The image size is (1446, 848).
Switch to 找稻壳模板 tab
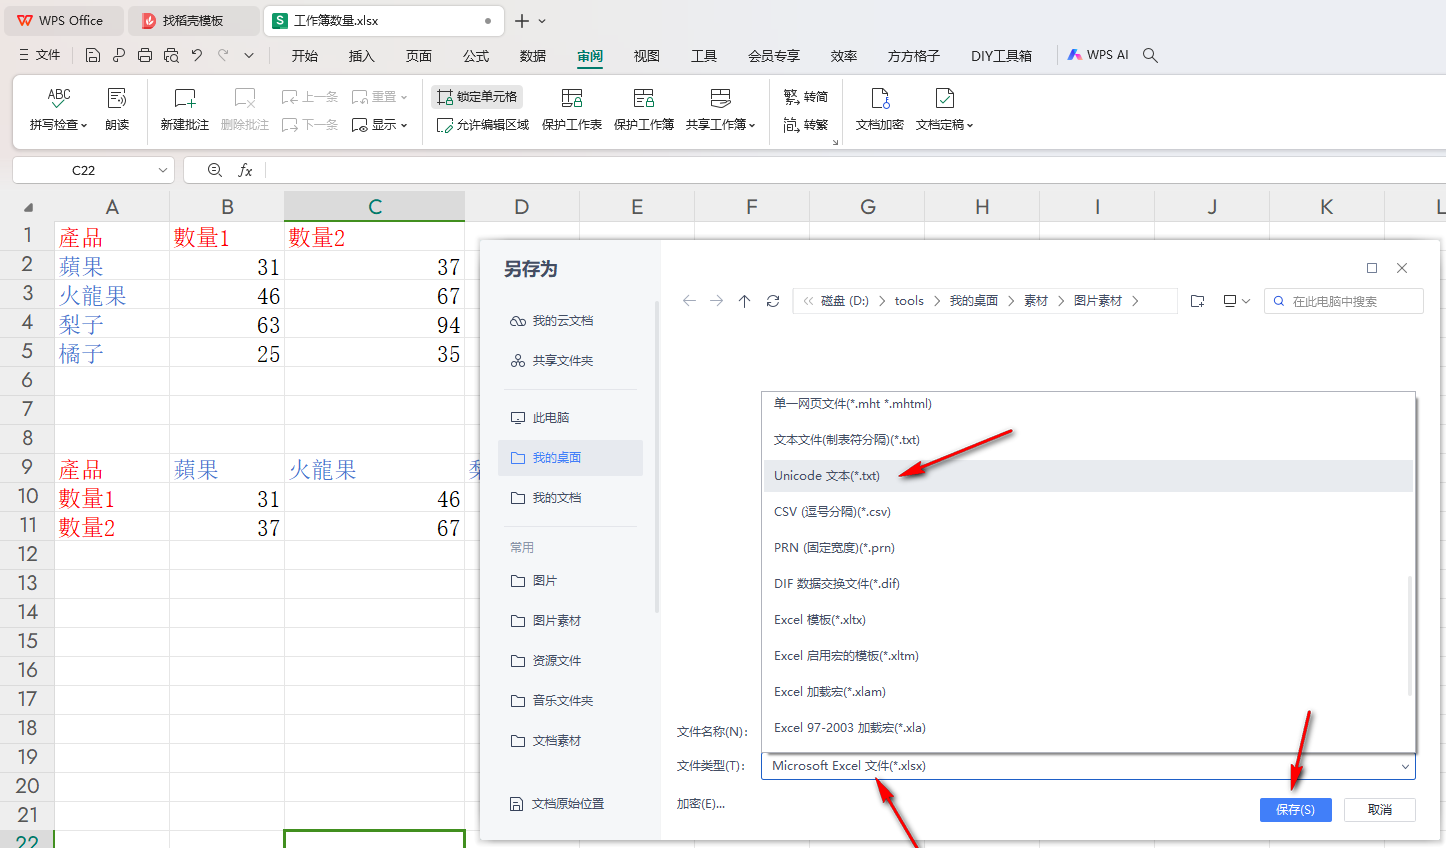click(x=193, y=20)
